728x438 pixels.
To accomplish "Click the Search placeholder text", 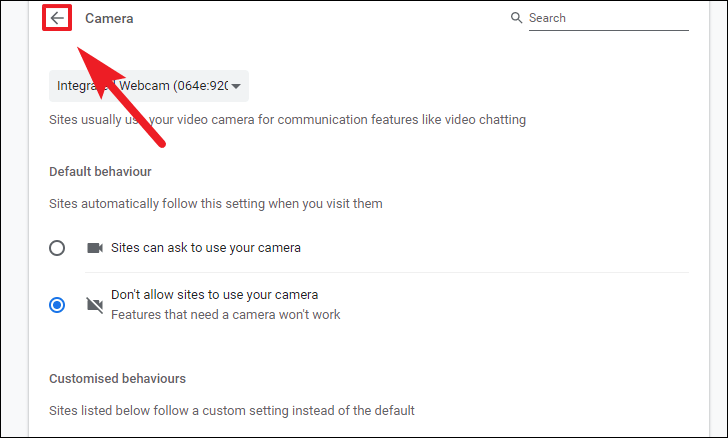I will (x=547, y=18).
